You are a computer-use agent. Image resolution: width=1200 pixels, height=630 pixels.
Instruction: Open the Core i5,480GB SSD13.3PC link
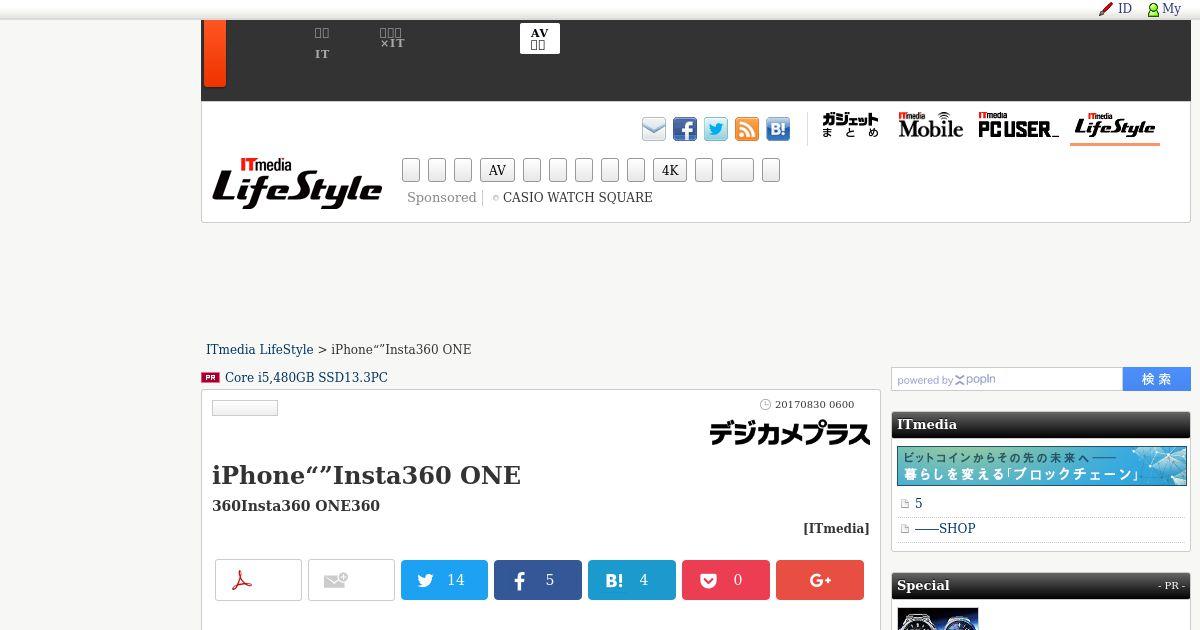306,377
